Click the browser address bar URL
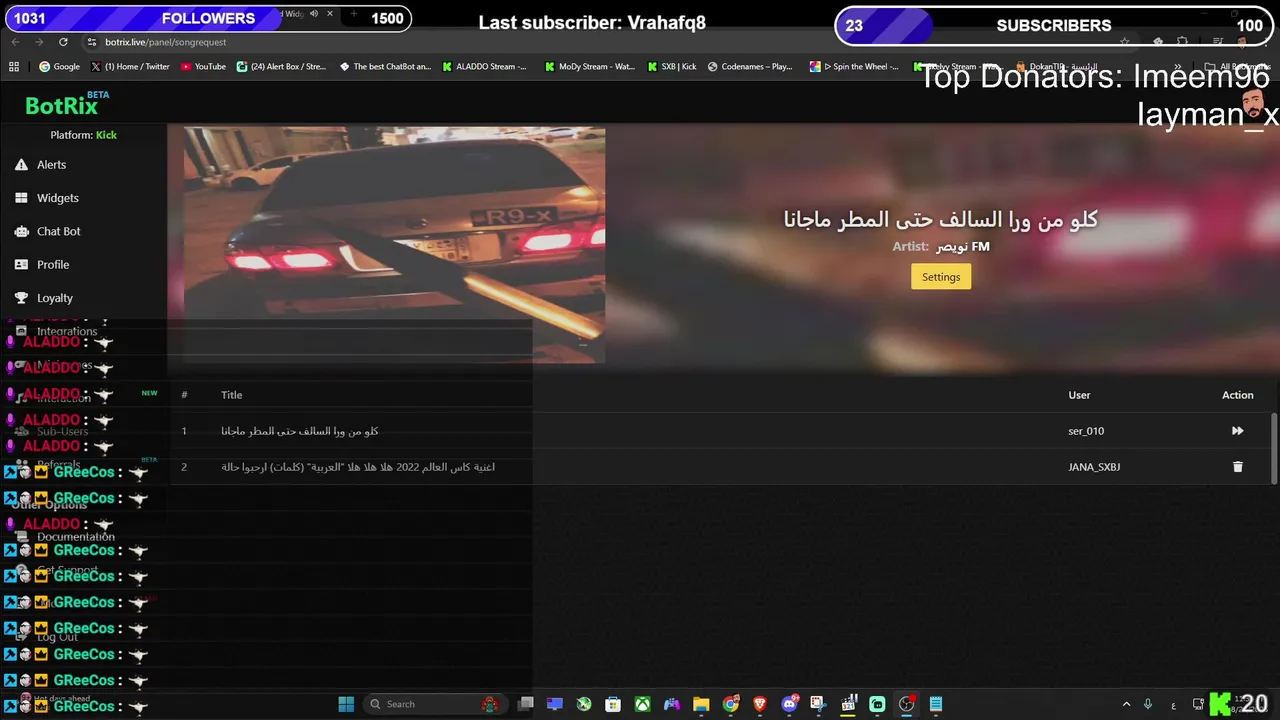Viewport: 1280px width, 720px height. [165, 42]
